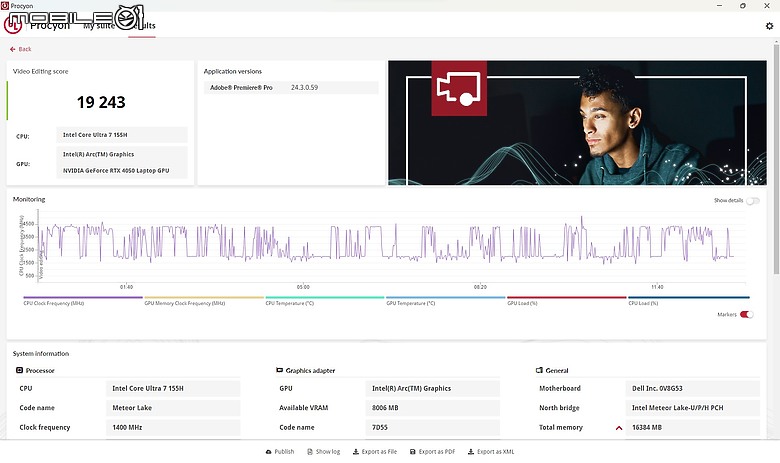Toggle the GPU Load legend series
780x463 pixels.
pyautogui.click(x=567, y=300)
